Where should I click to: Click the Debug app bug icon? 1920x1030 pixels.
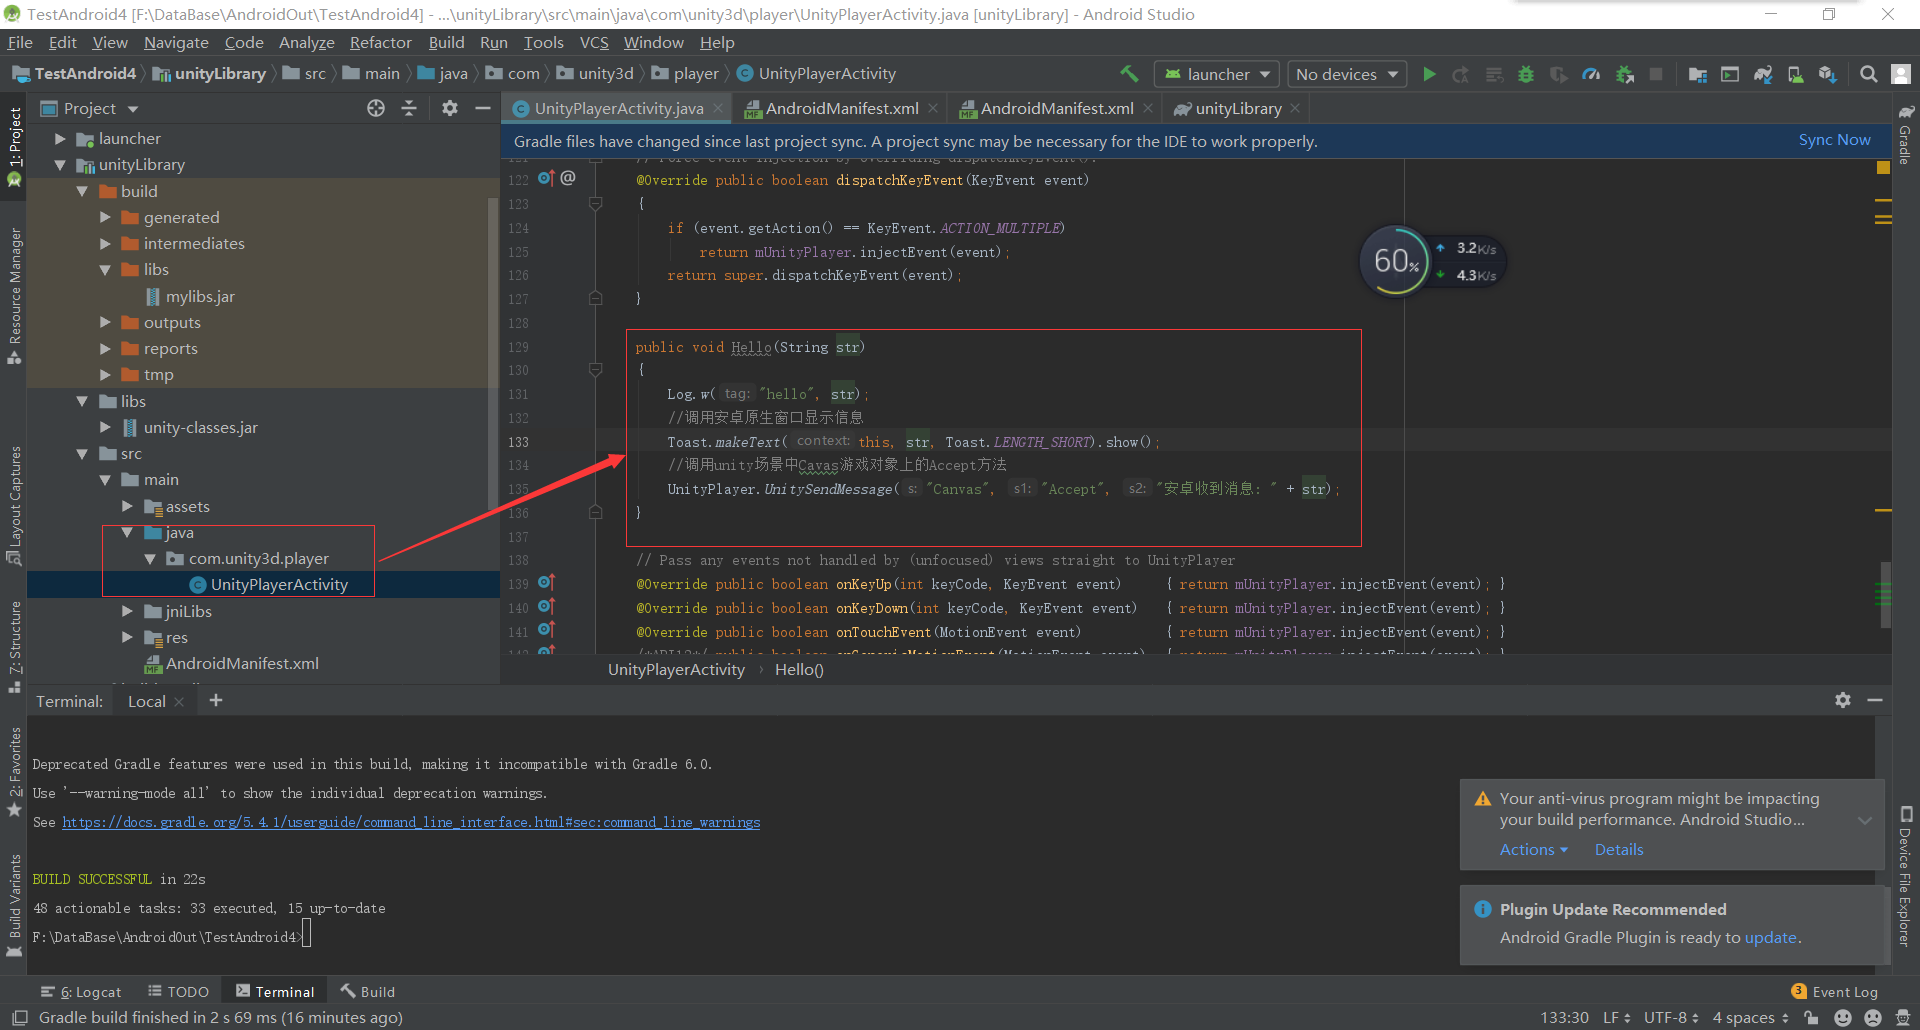pyautogui.click(x=1526, y=74)
